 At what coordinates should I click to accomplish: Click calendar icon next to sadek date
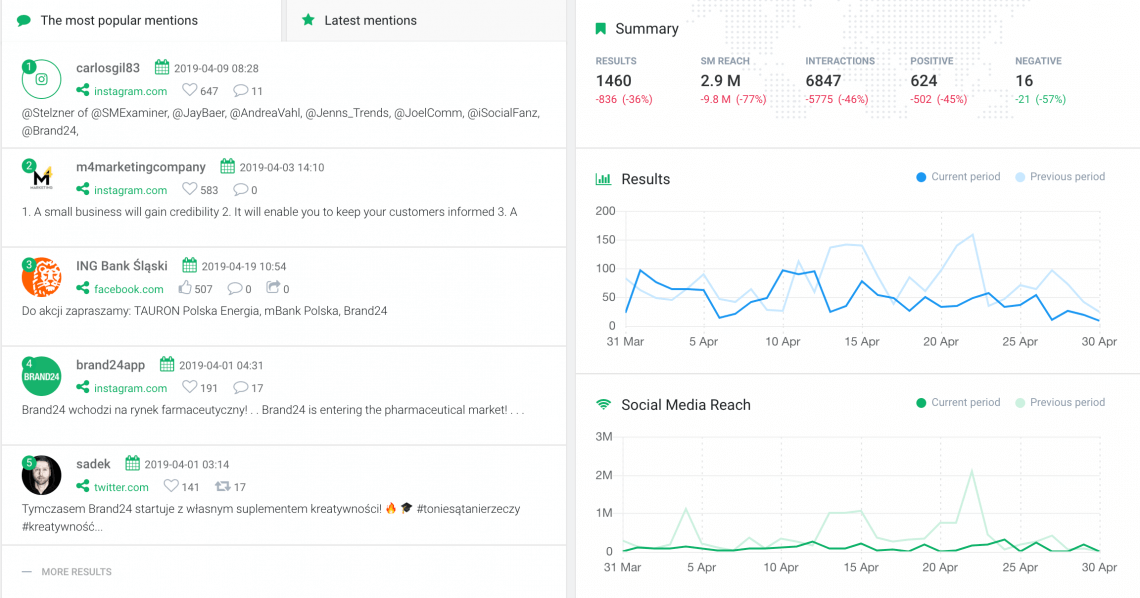(x=132, y=463)
